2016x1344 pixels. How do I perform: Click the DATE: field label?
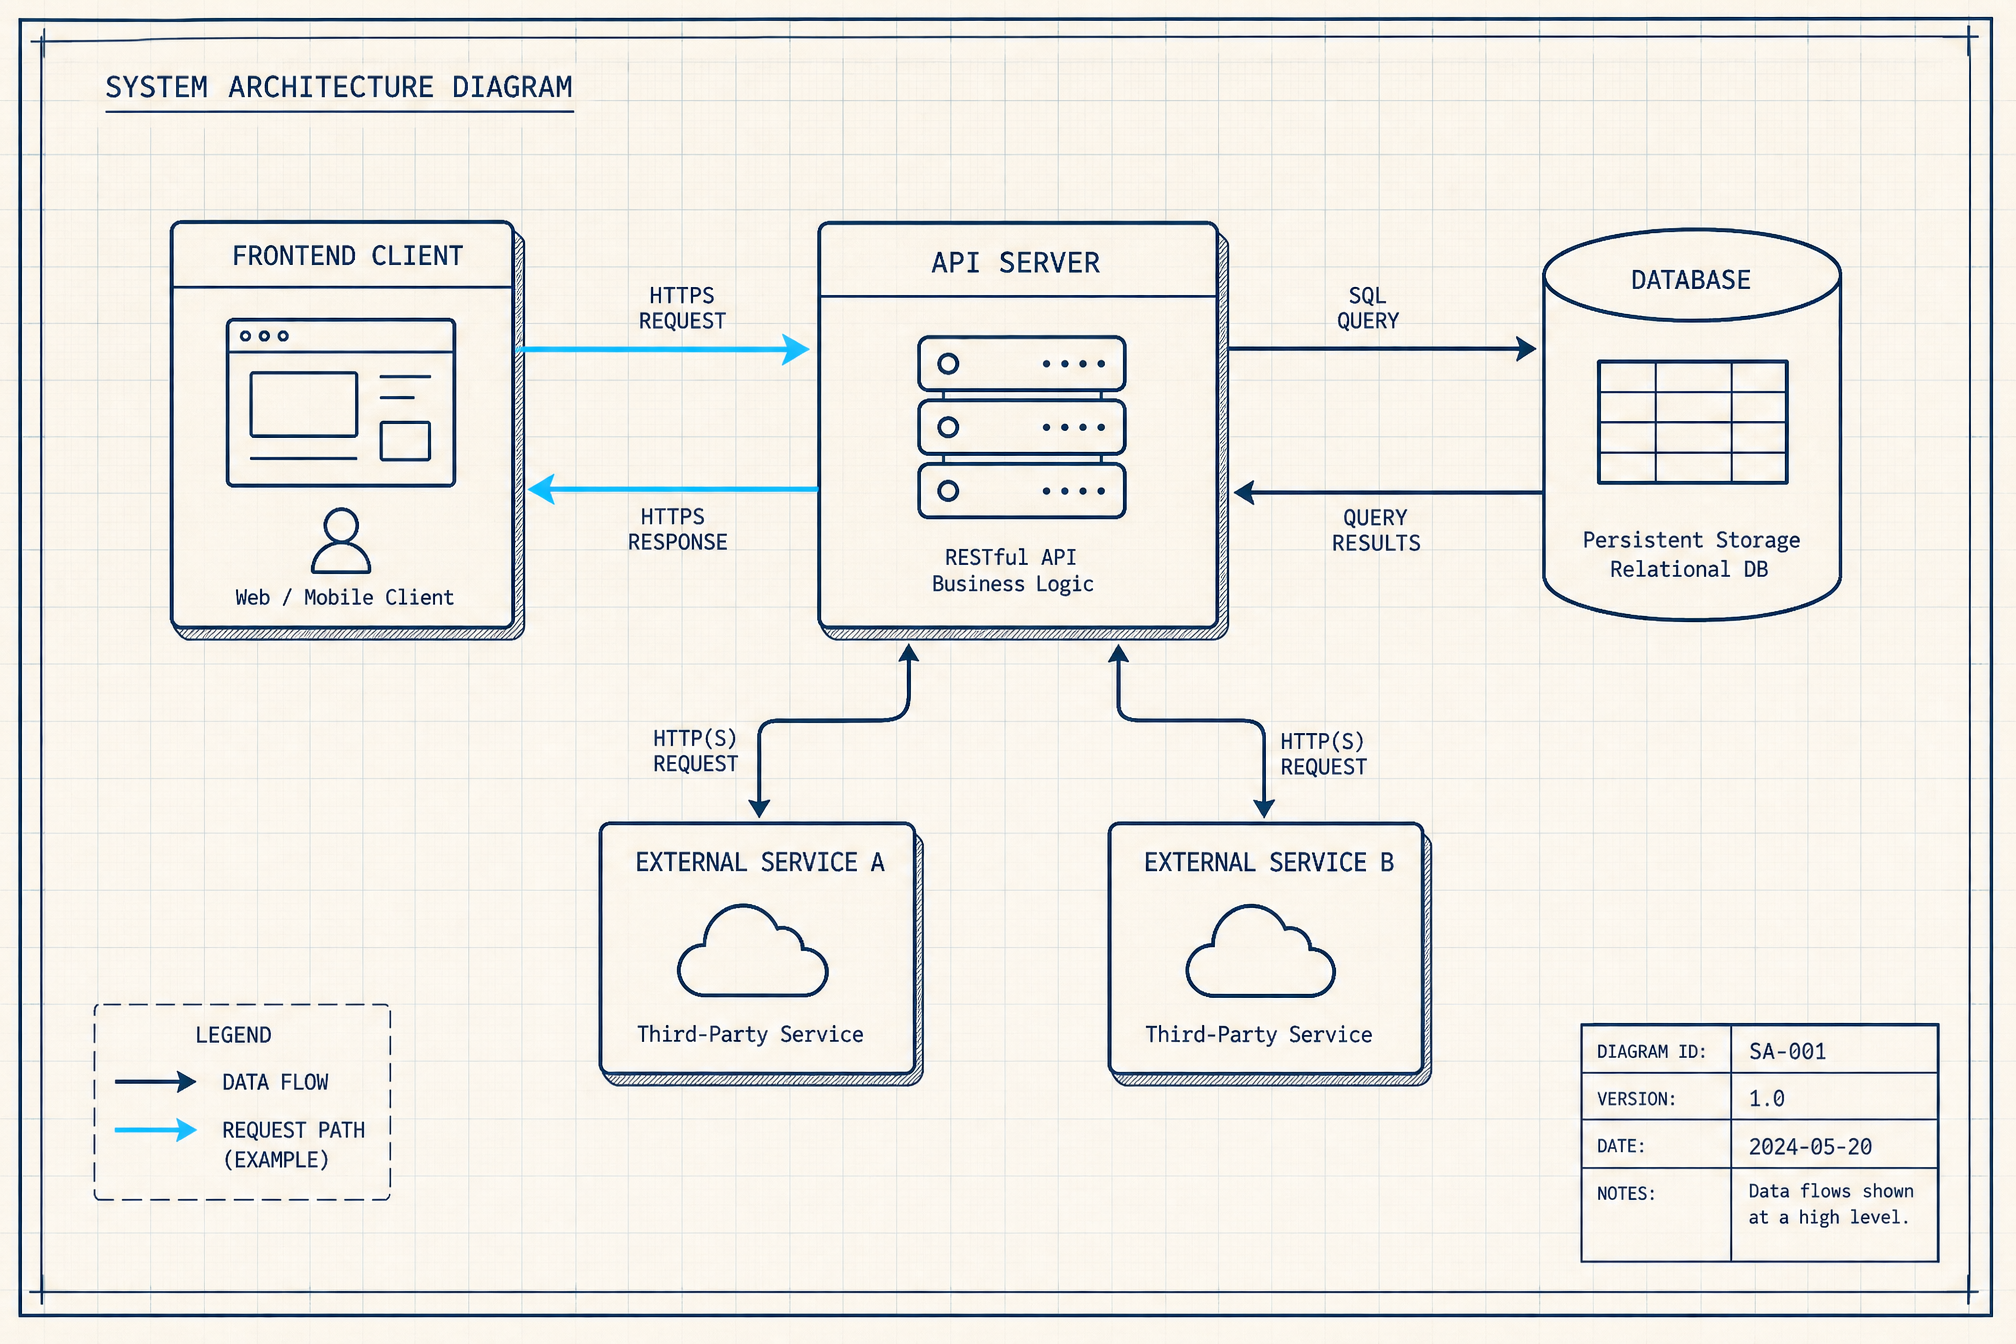point(1621,1146)
